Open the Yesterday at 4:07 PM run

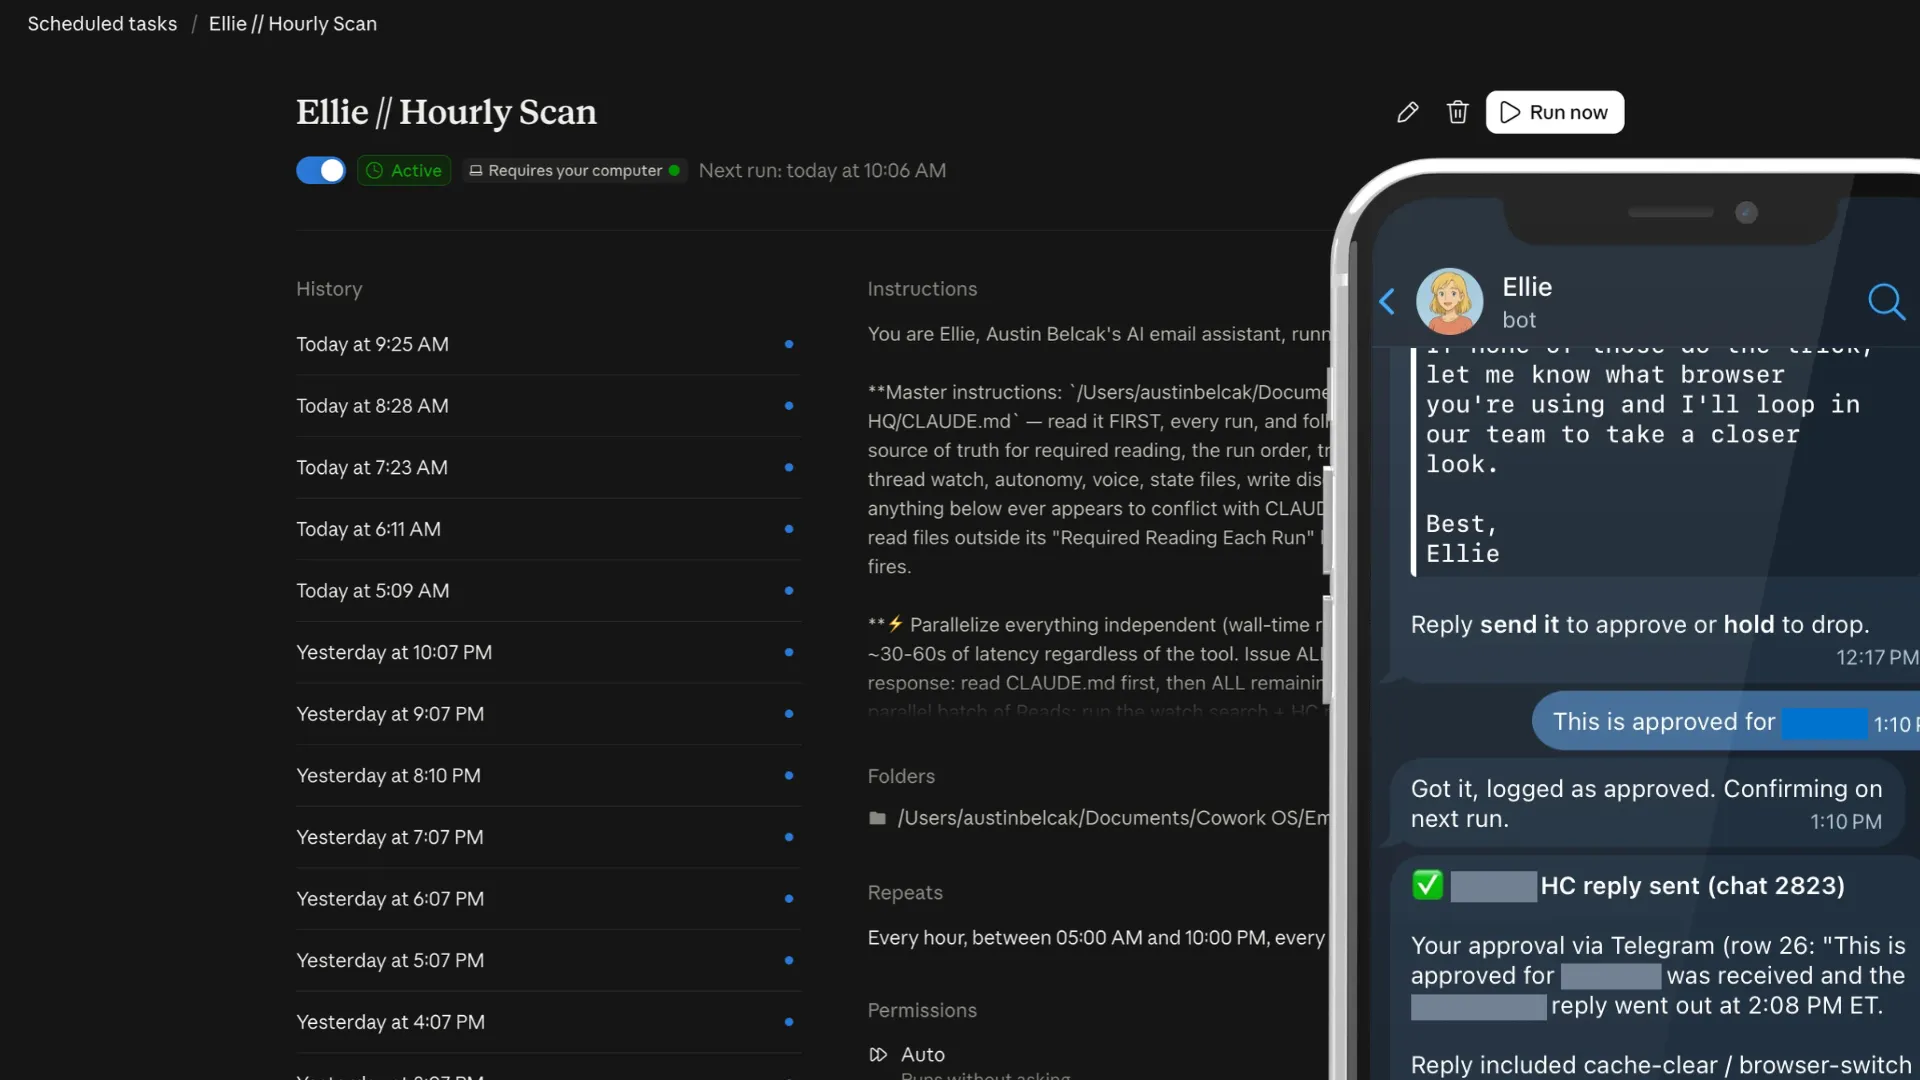(x=548, y=1022)
